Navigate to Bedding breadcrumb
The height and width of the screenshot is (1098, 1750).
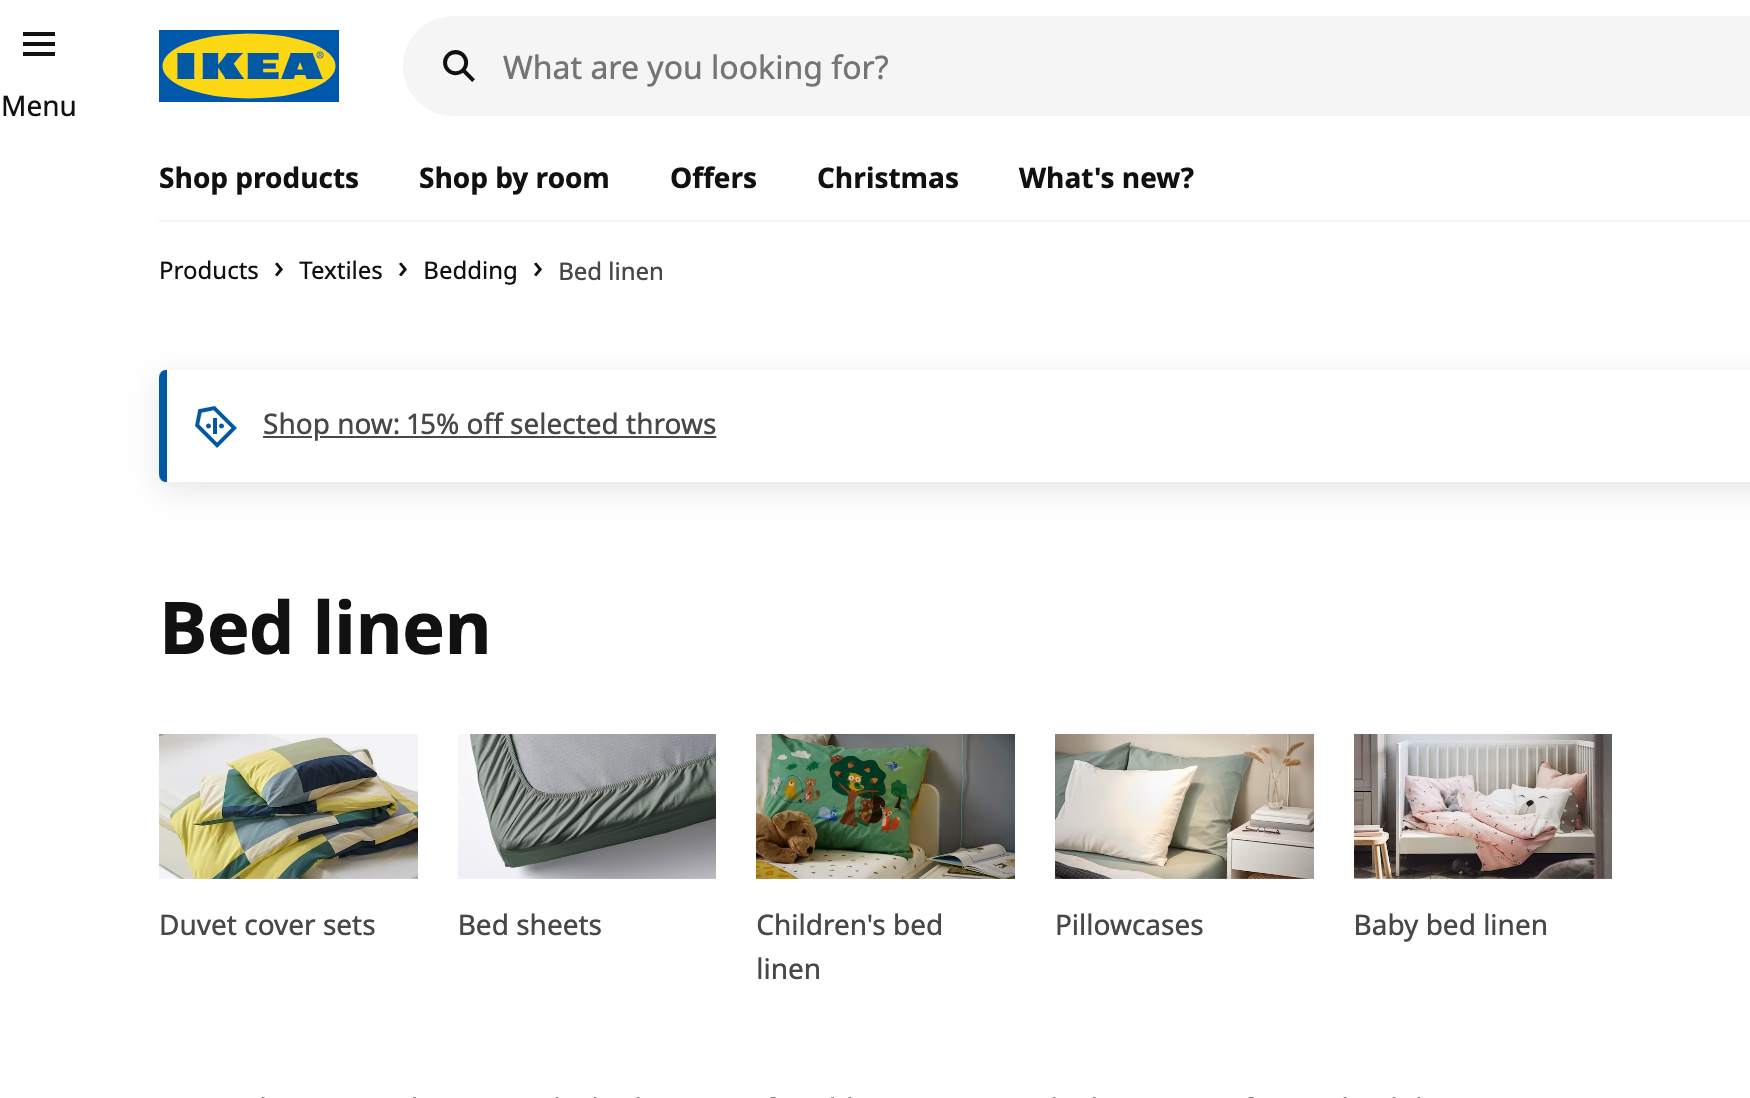(x=470, y=271)
